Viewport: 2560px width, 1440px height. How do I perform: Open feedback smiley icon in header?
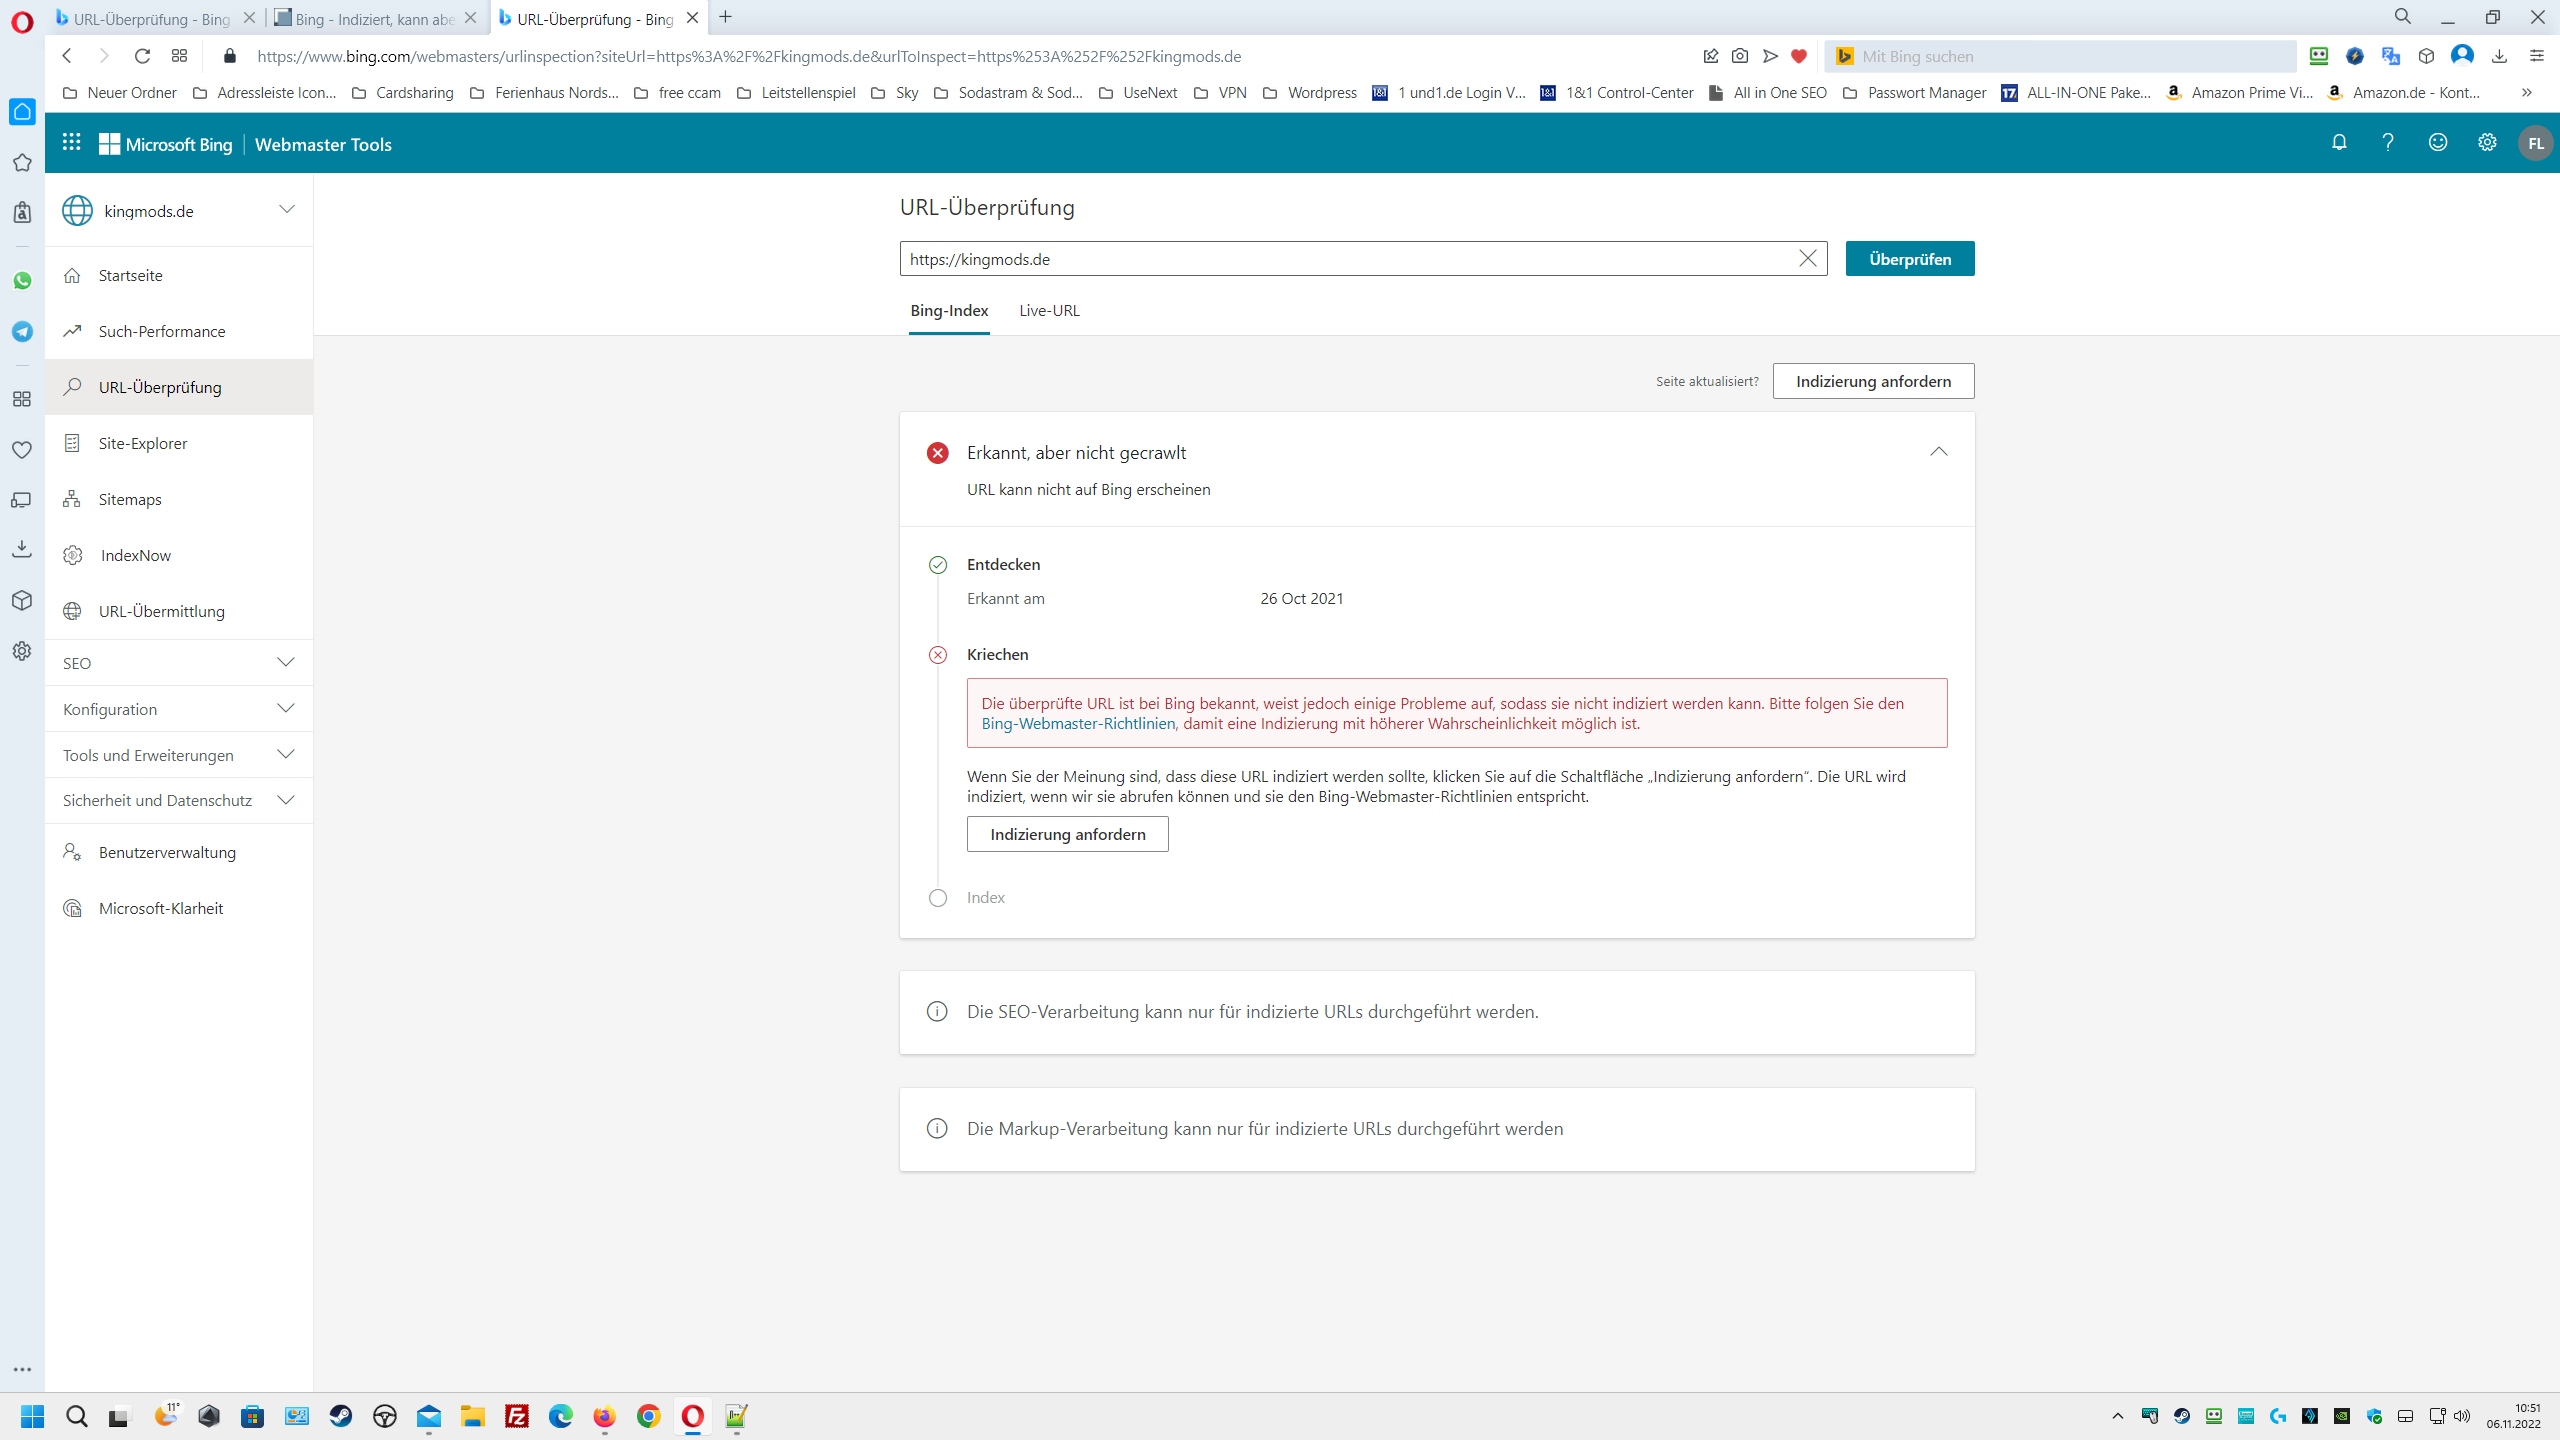2438,143
